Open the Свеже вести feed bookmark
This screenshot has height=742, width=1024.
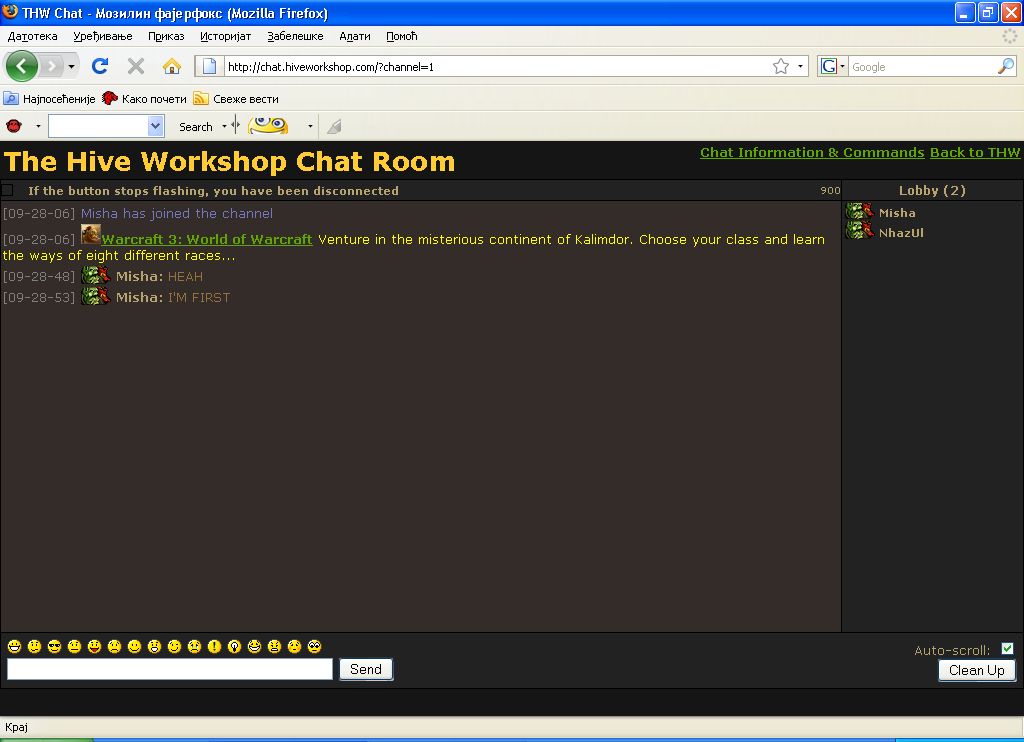[x=236, y=99]
